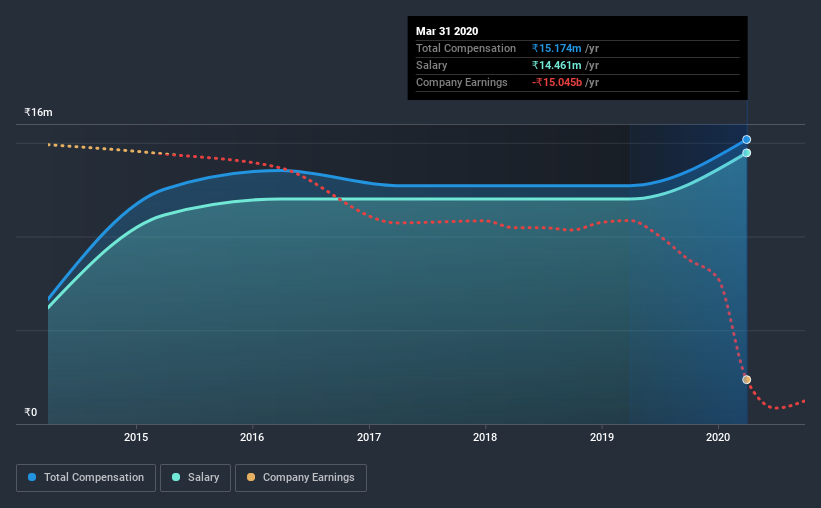Click the blue dot in Total Compensation legend
The height and width of the screenshot is (508, 821).
coord(32,477)
